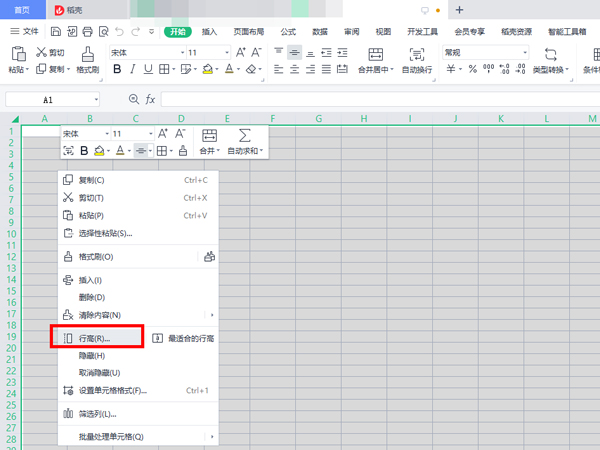Choose Hide from the context menu
Viewport: 600px width, 450px height.
(138, 356)
